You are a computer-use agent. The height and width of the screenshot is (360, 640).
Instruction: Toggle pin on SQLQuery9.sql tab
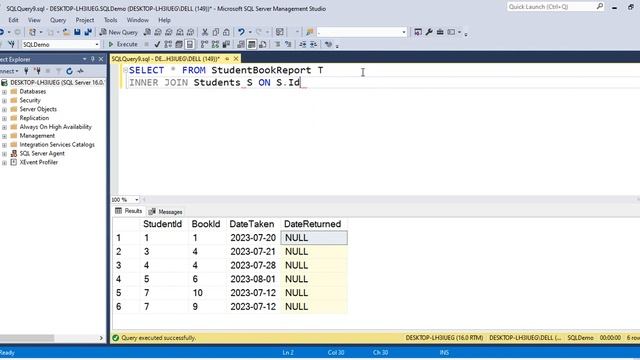227,59
